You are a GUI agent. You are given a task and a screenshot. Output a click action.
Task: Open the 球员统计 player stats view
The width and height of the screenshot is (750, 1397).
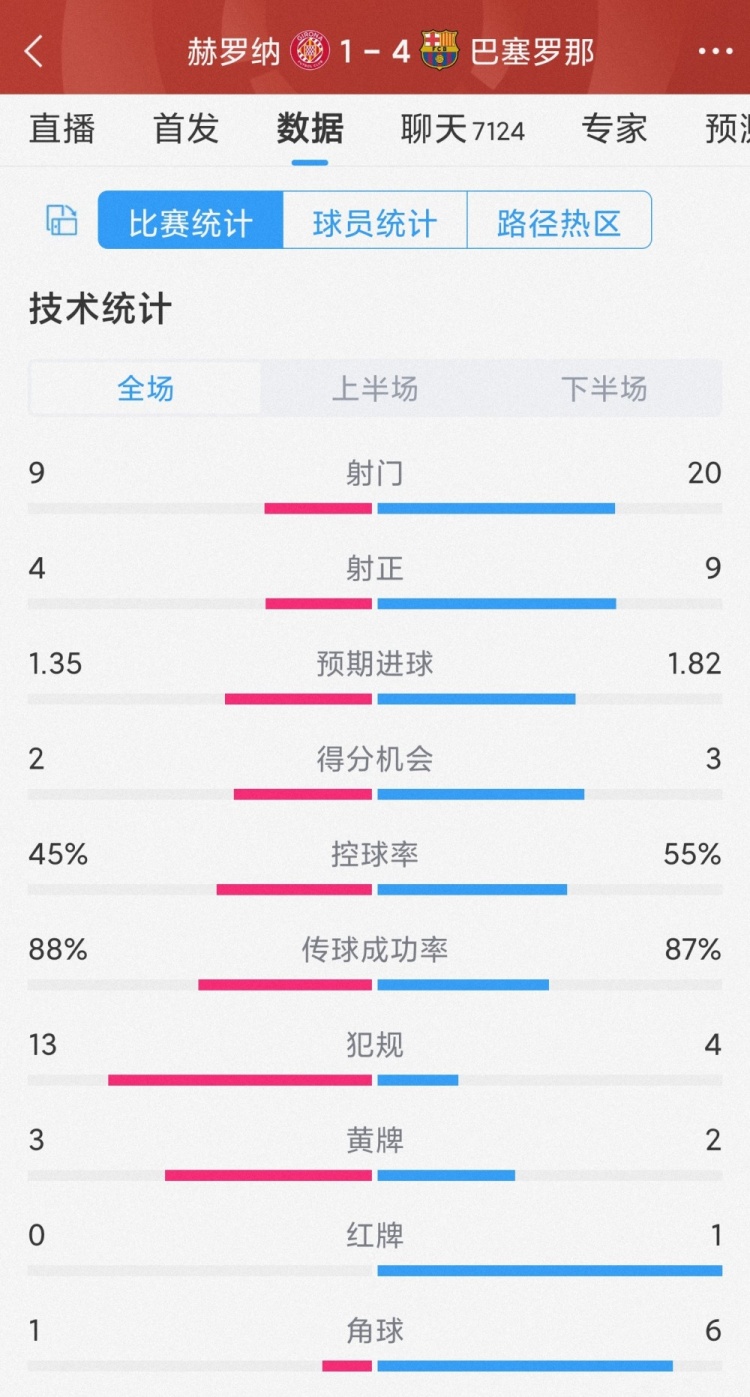374,220
